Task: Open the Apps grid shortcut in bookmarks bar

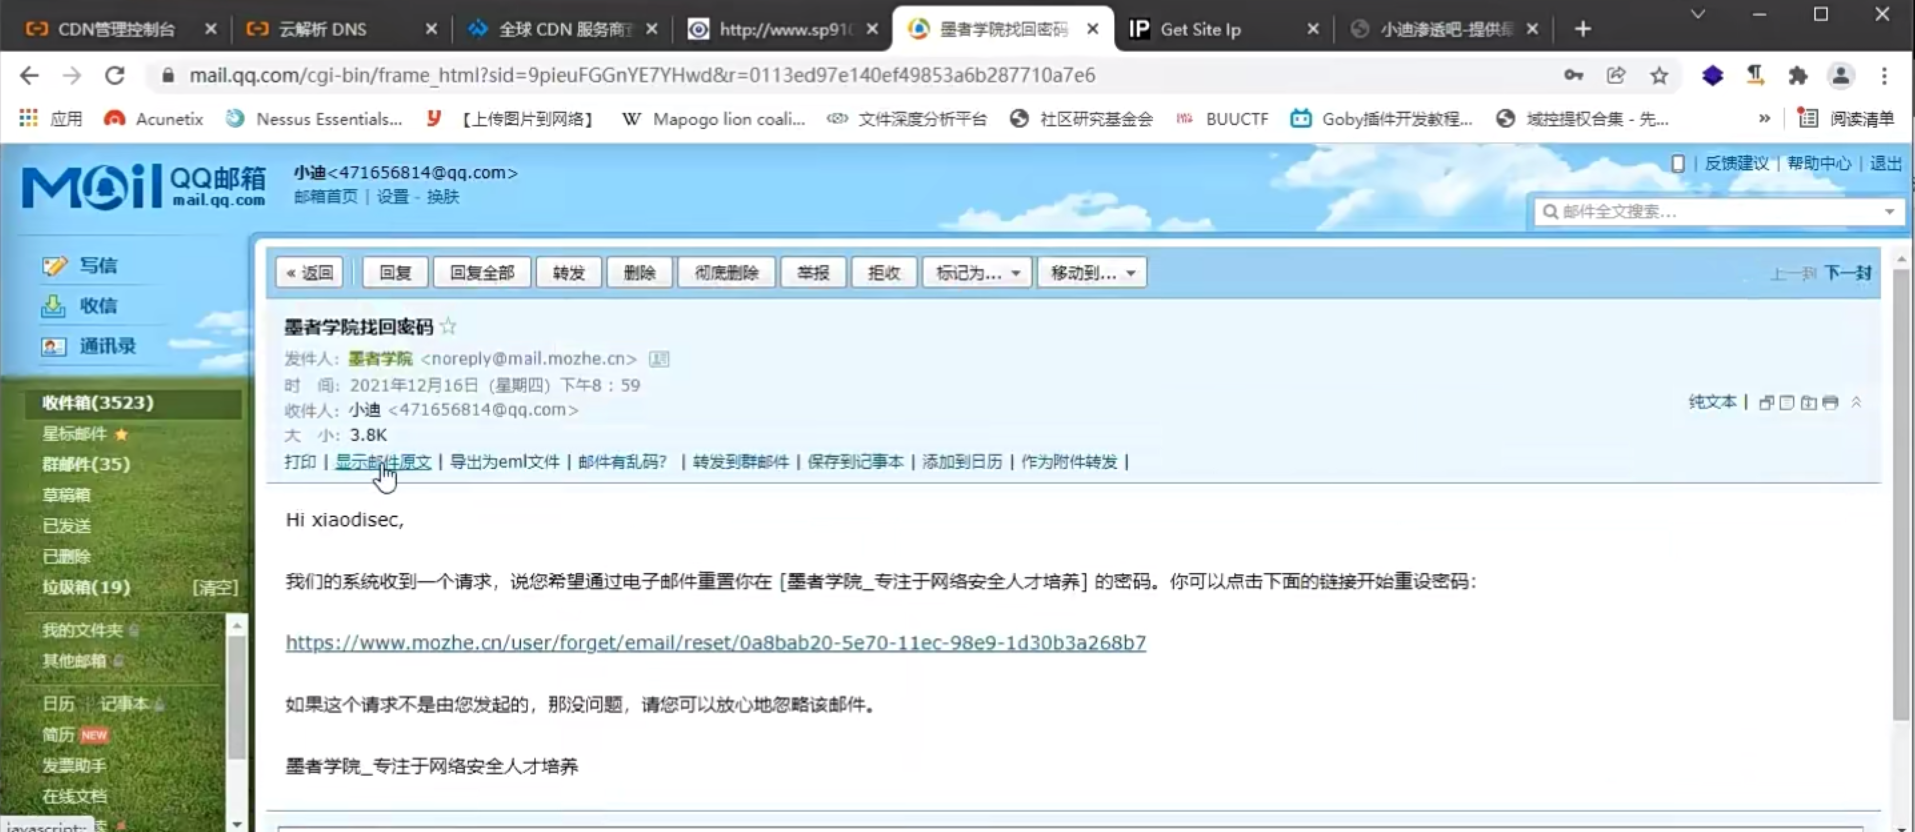Action: click(x=28, y=118)
